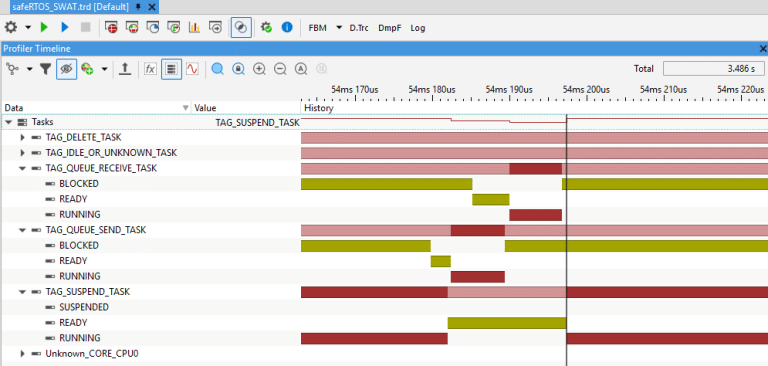Viewport: 768px width, 366px height.
Task: Expand the TAG_DELETE_TASK node
Action: pyautogui.click(x=22, y=138)
